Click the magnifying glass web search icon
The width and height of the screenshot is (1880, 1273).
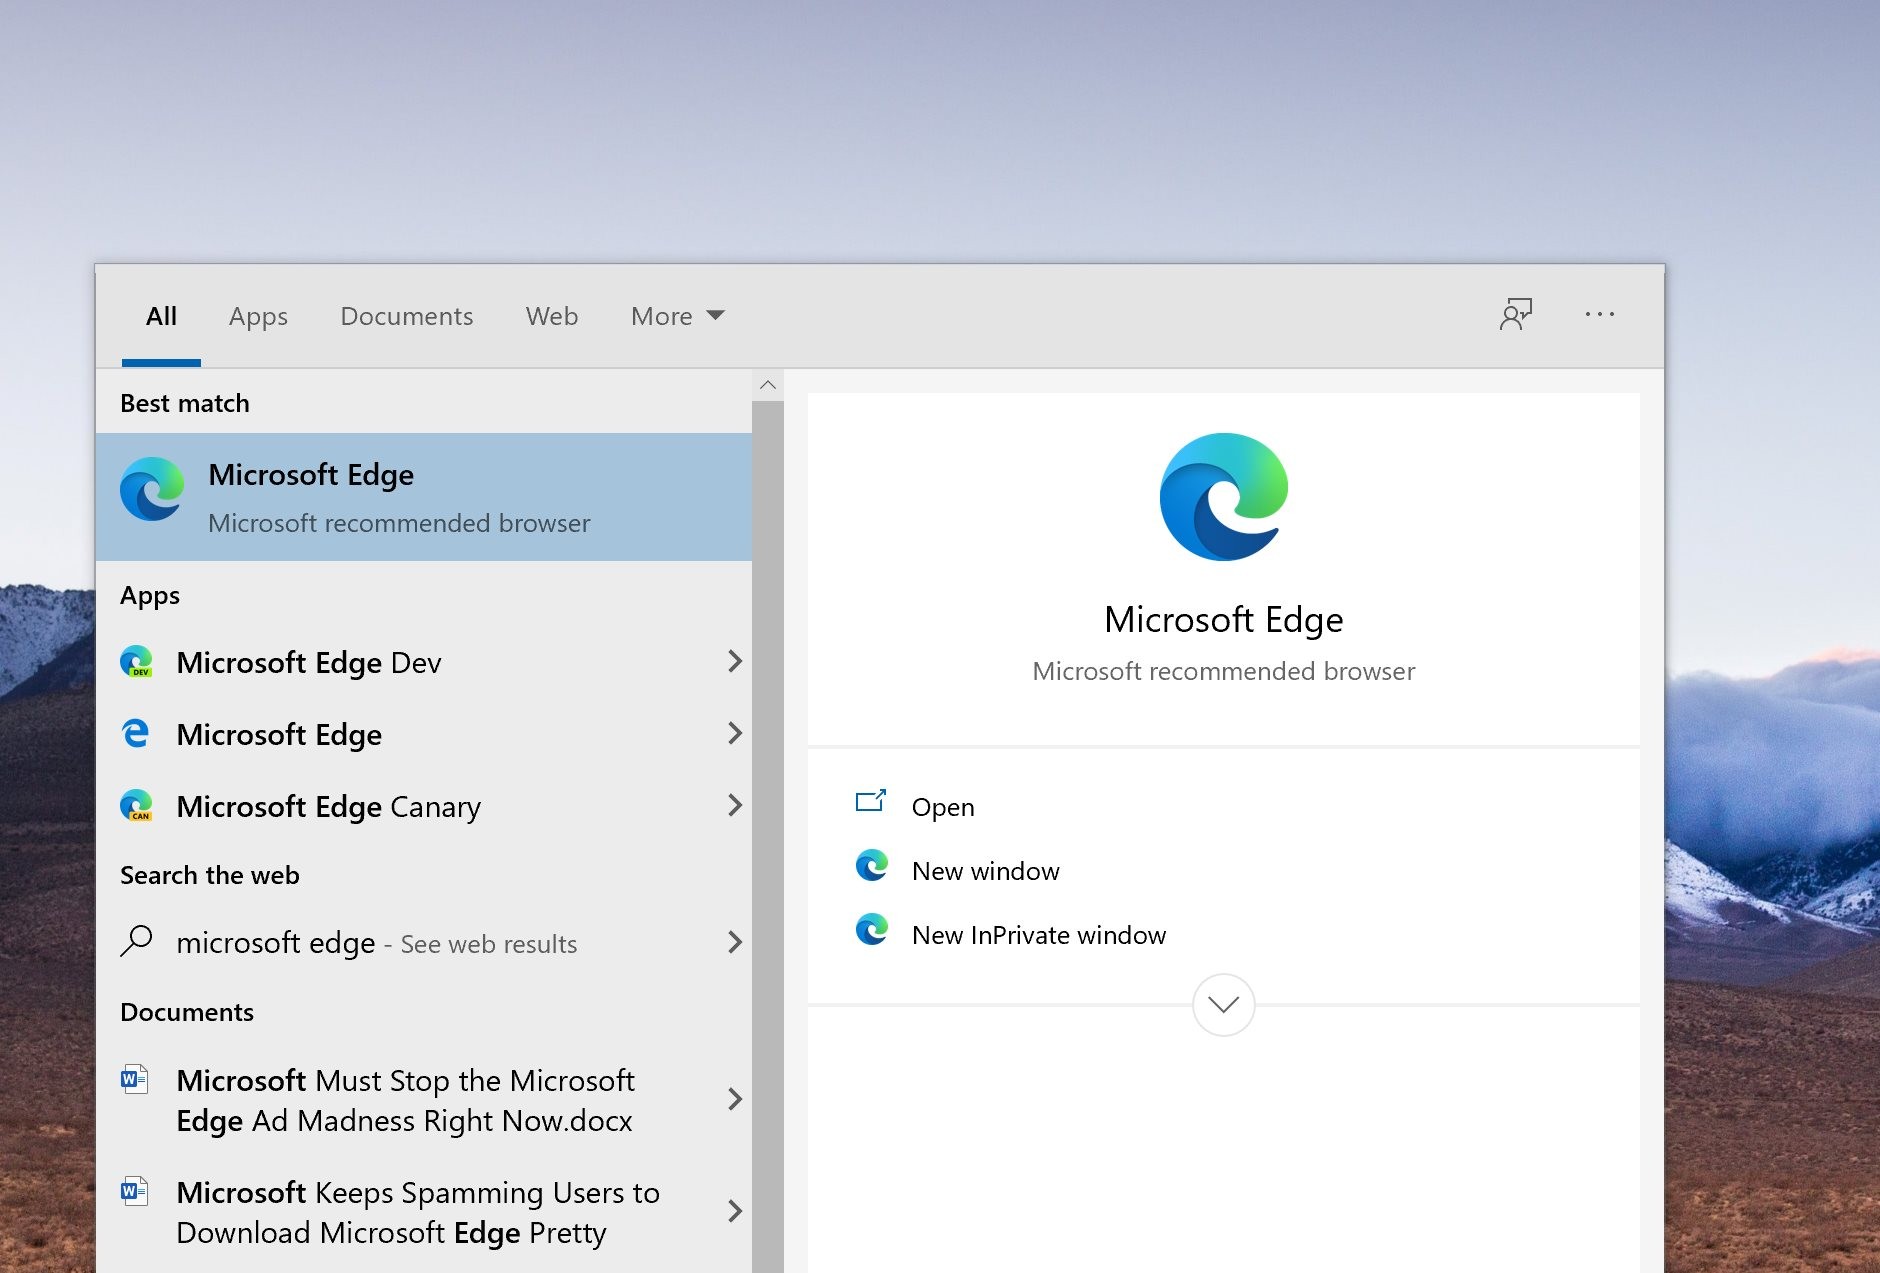pyautogui.click(x=136, y=941)
